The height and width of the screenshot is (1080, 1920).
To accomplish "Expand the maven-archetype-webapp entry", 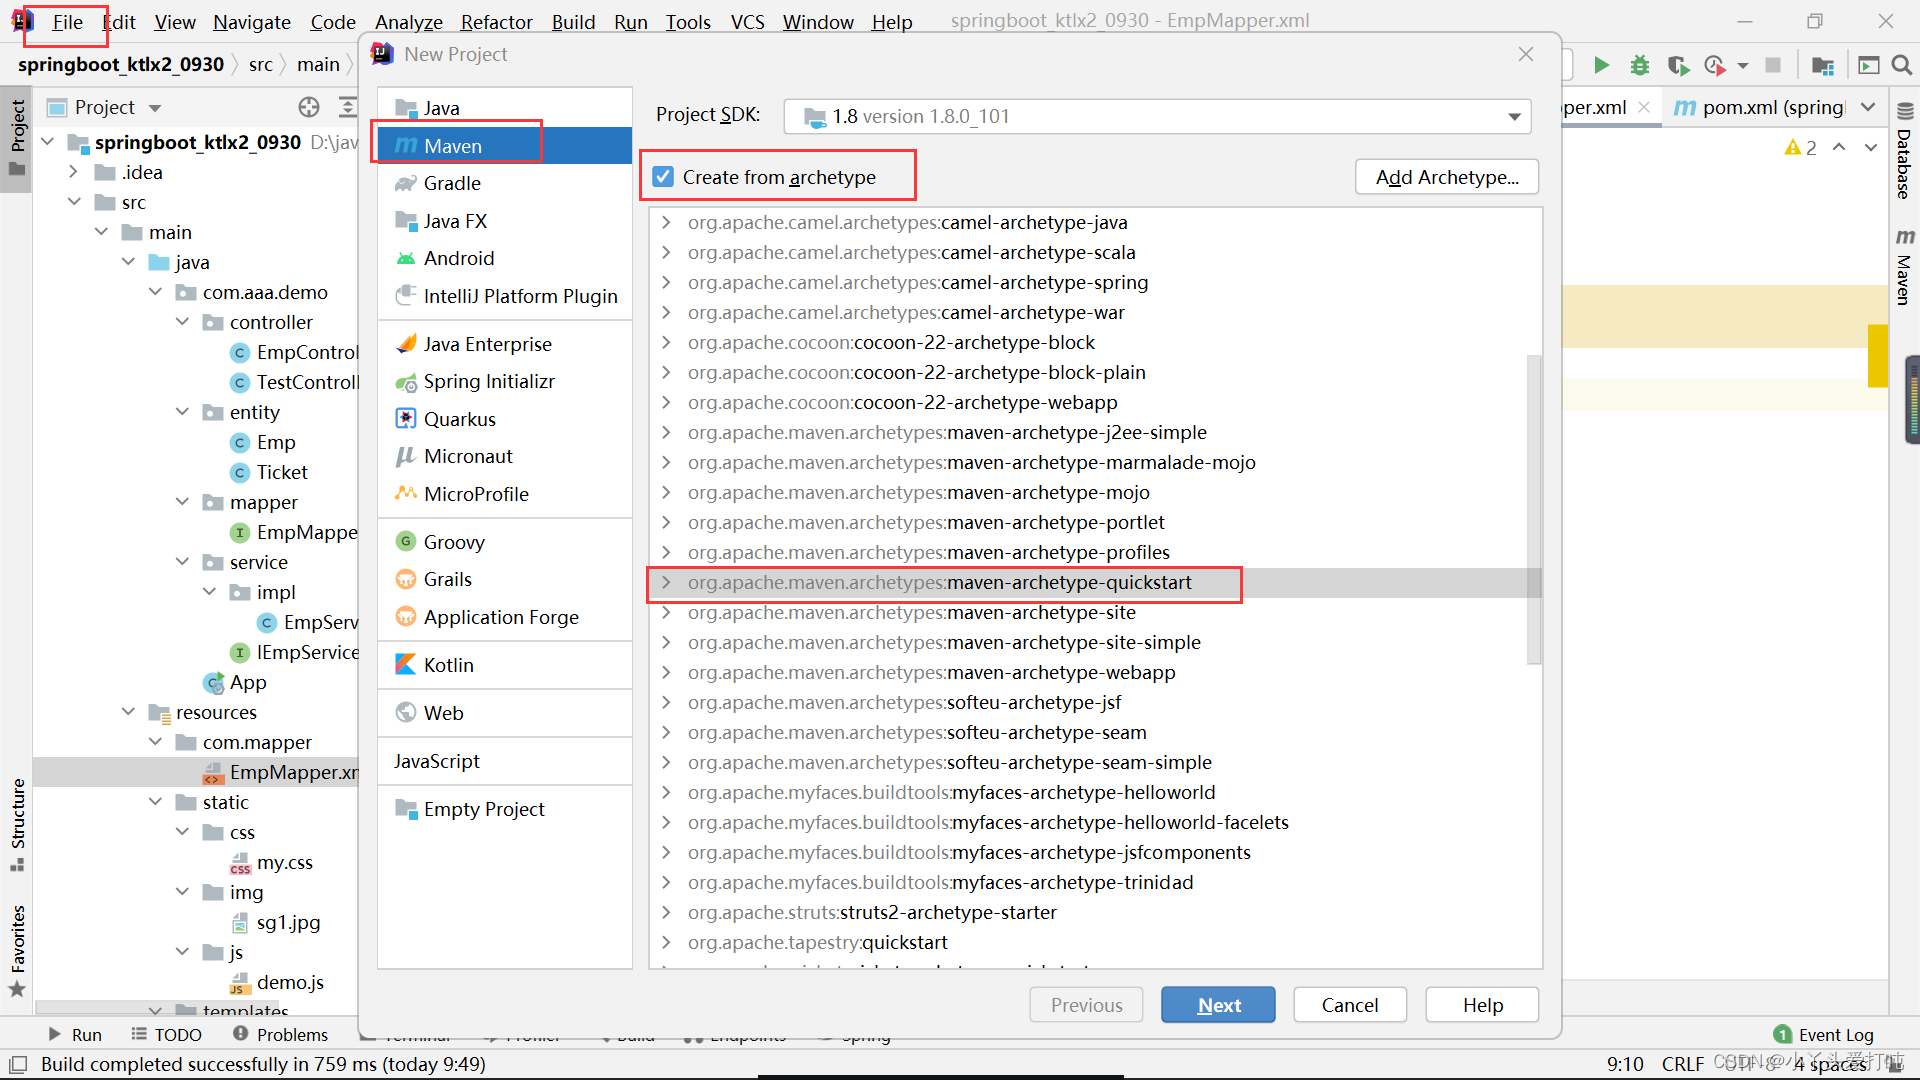I will (x=666, y=672).
